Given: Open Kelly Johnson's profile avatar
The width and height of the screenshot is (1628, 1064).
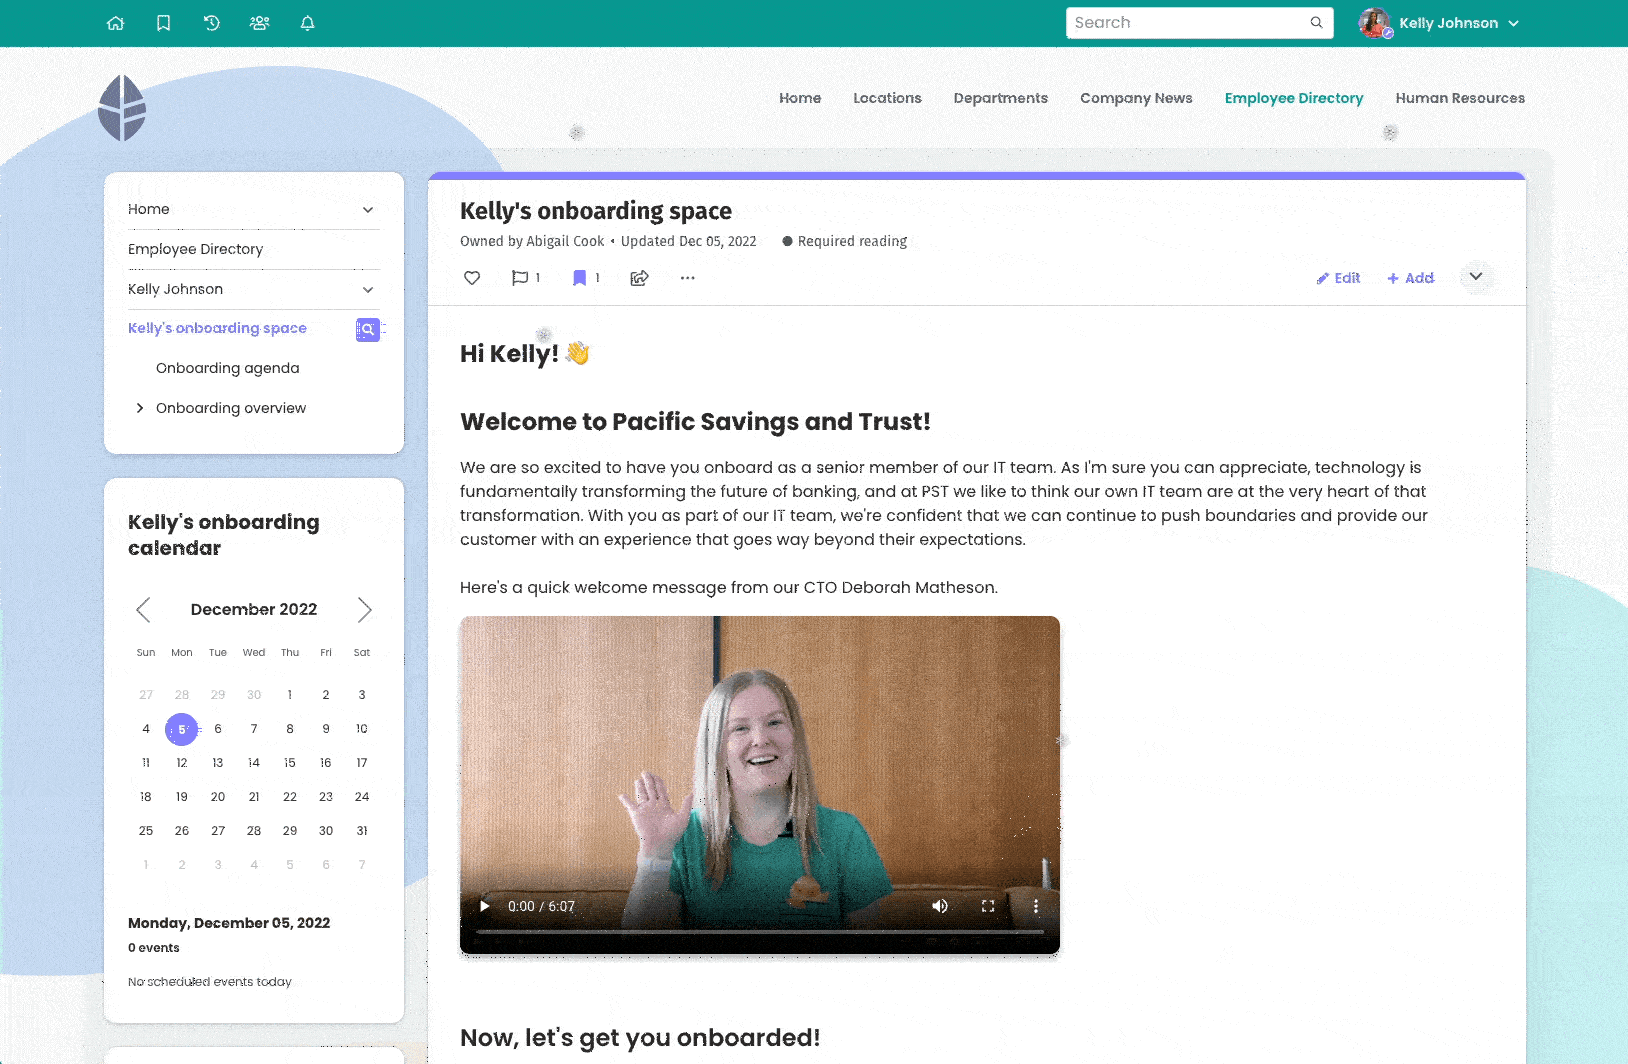Looking at the screenshot, I should (1375, 23).
